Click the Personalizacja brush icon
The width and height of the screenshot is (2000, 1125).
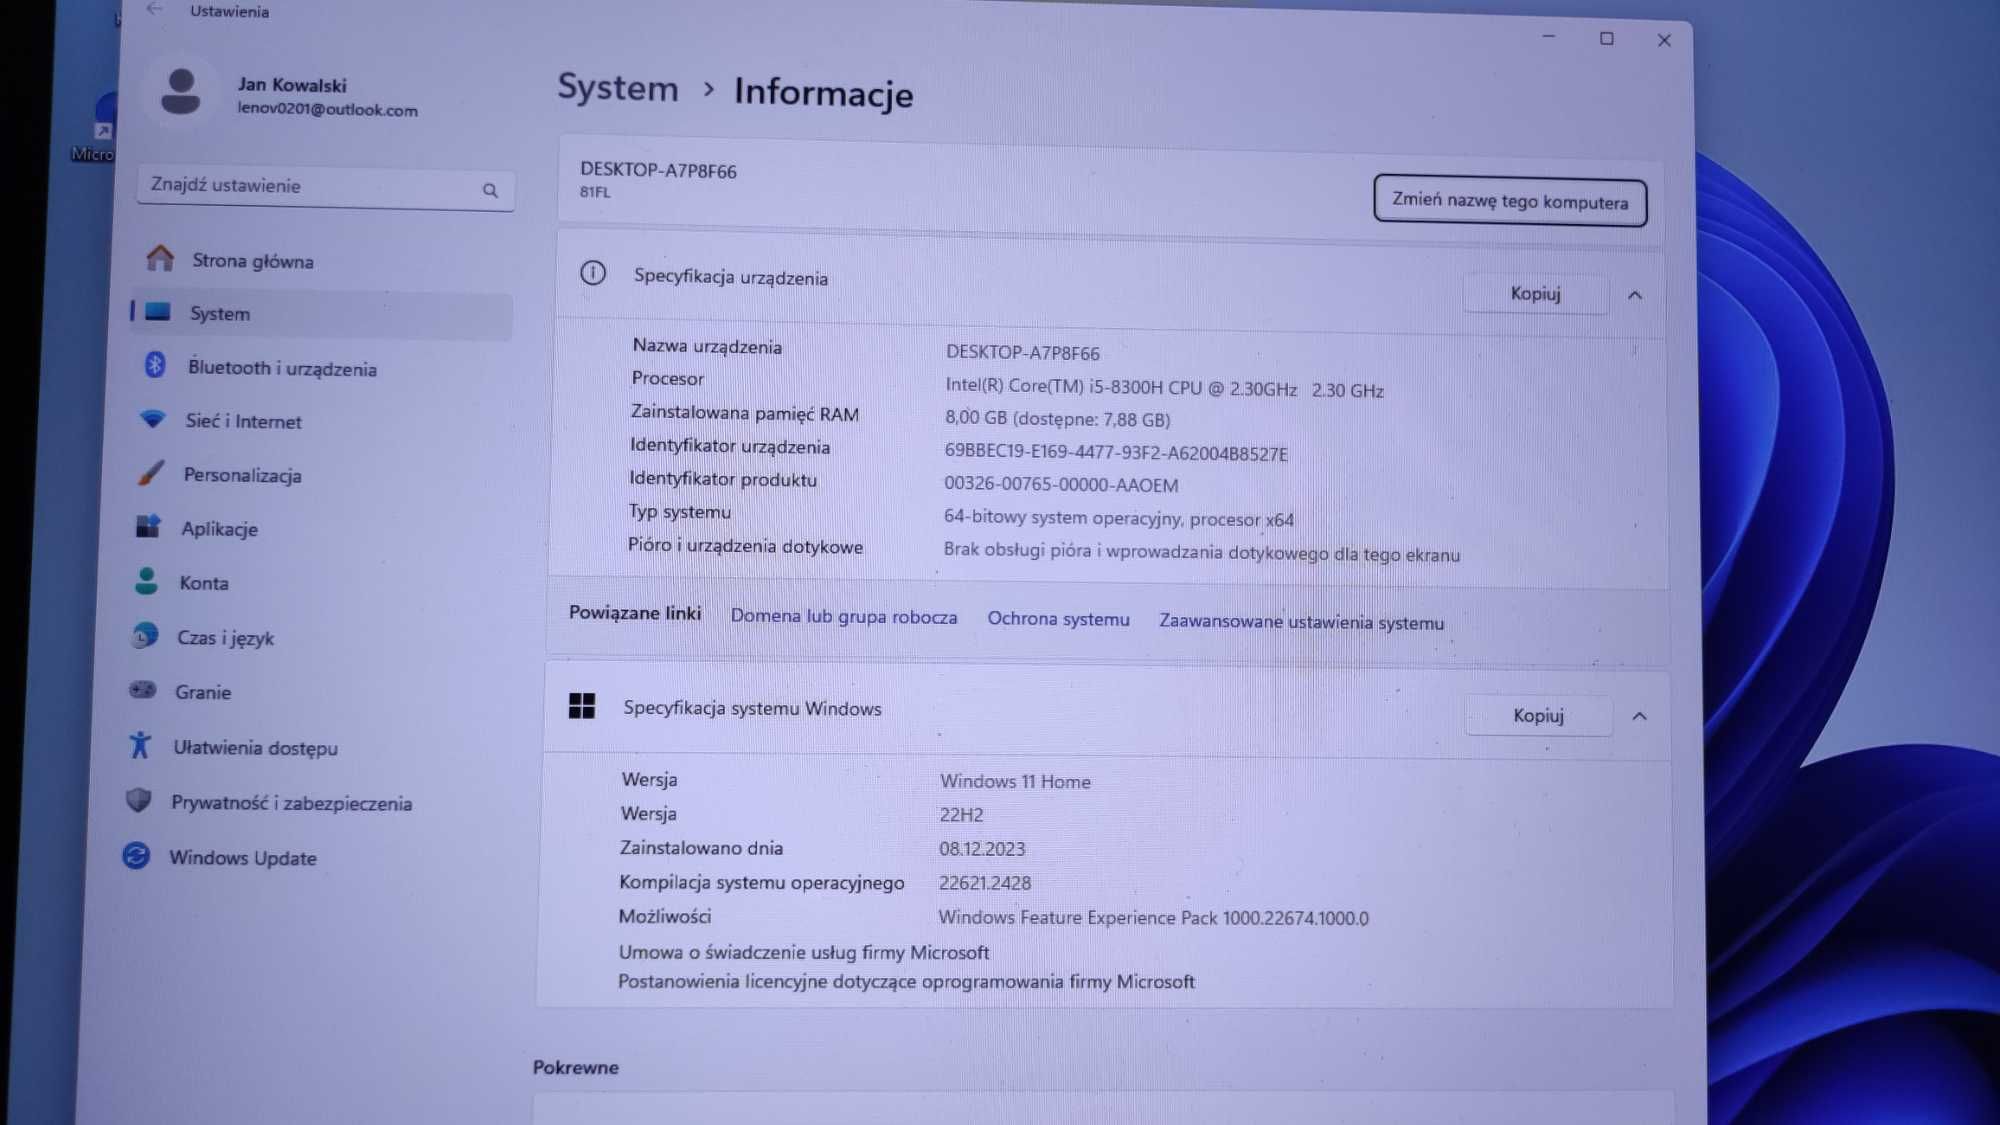pos(150,472)
